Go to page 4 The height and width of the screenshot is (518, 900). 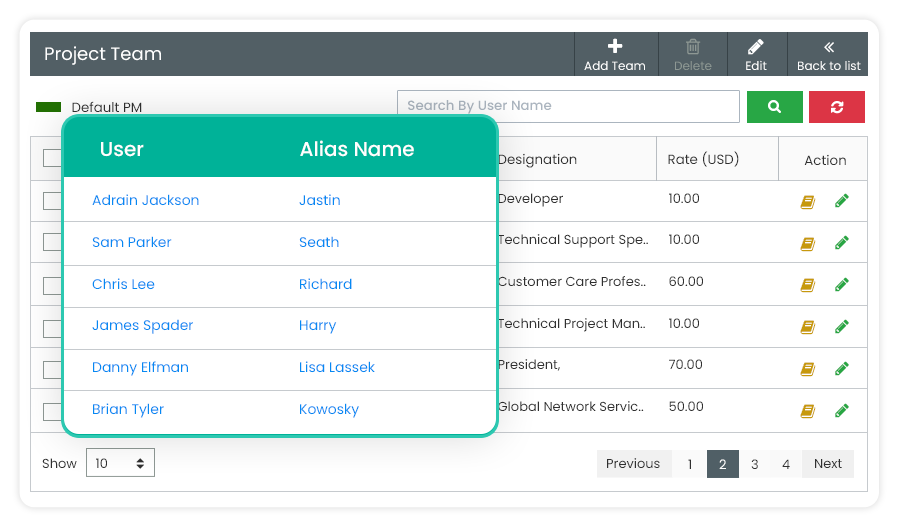[x=786, y=463]
